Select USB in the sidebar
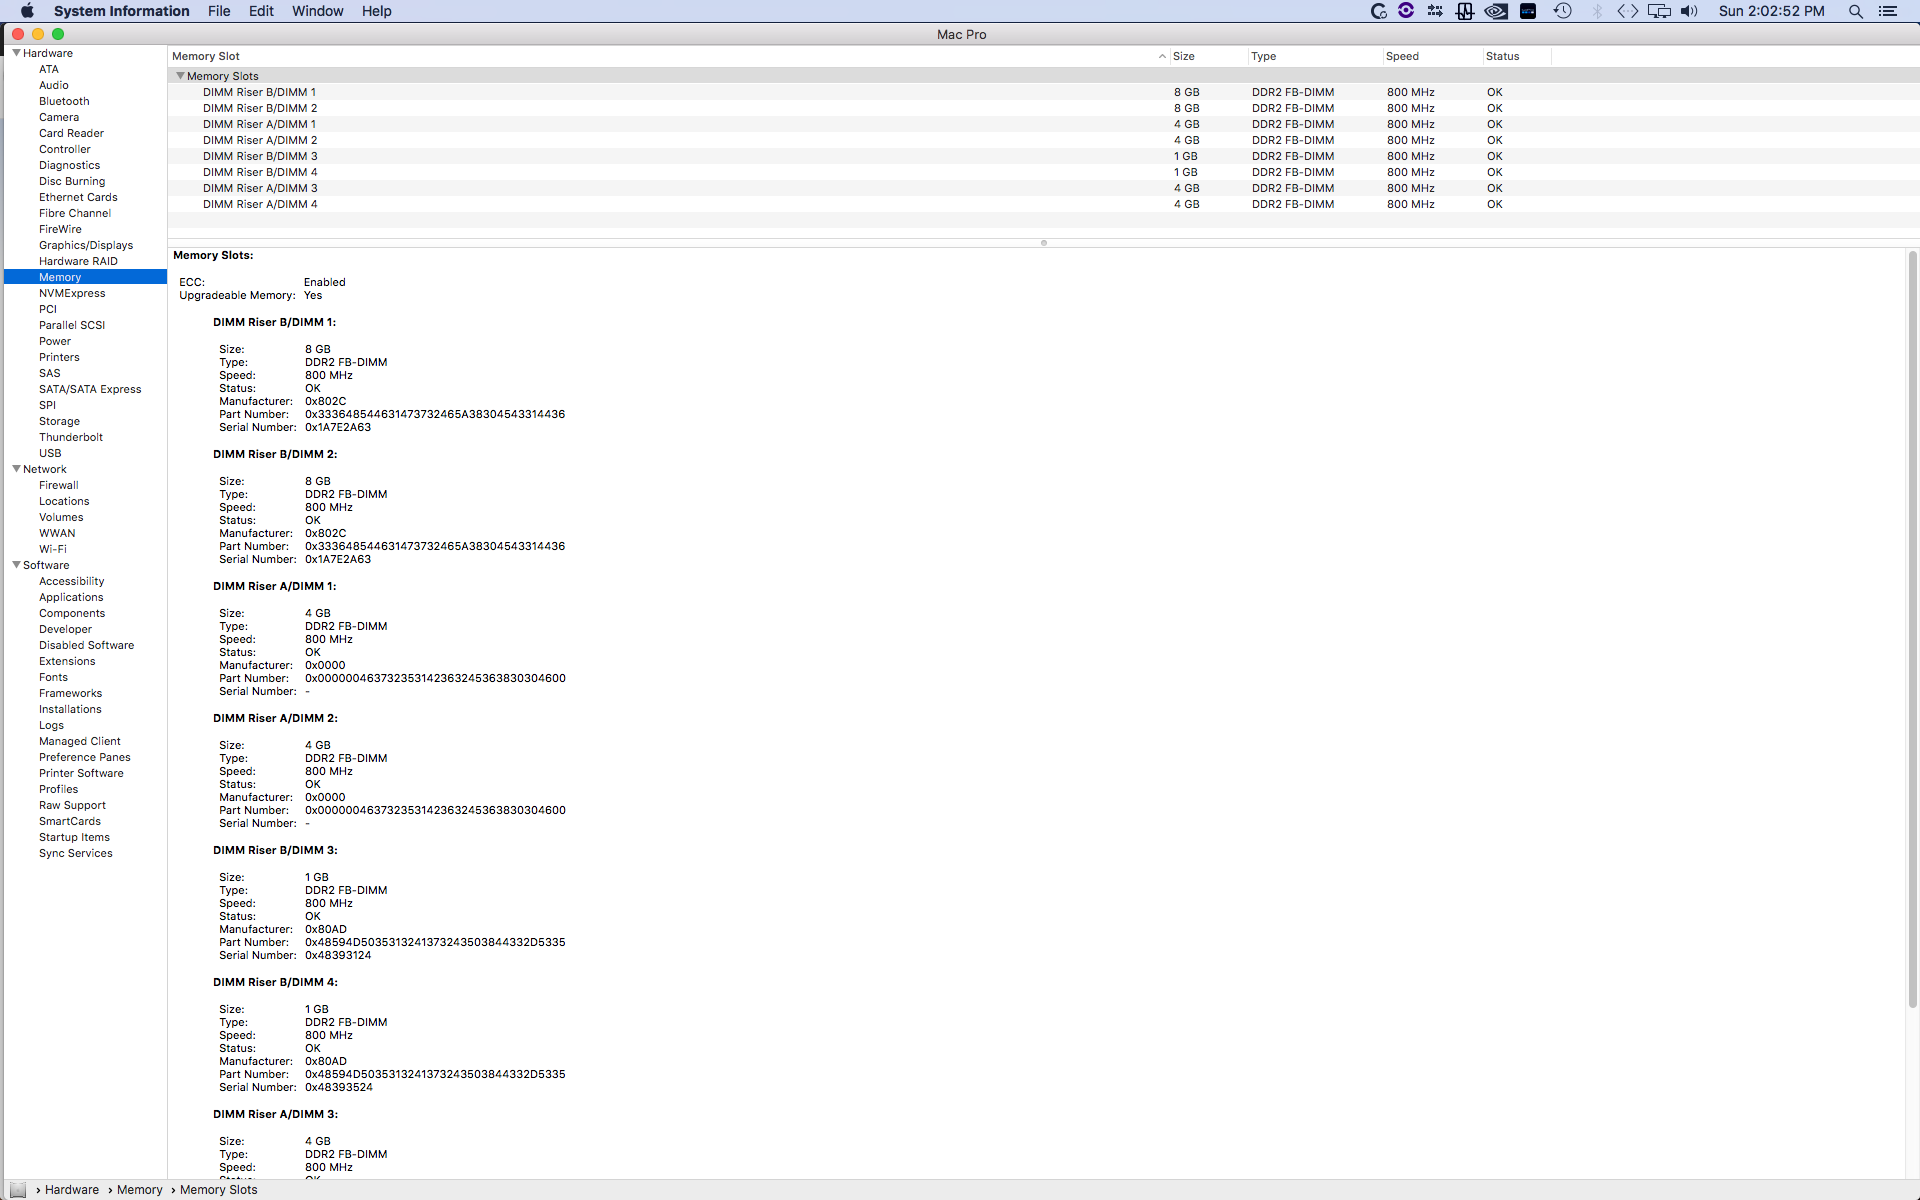Screen dimensions: 1920x1200 50,453
